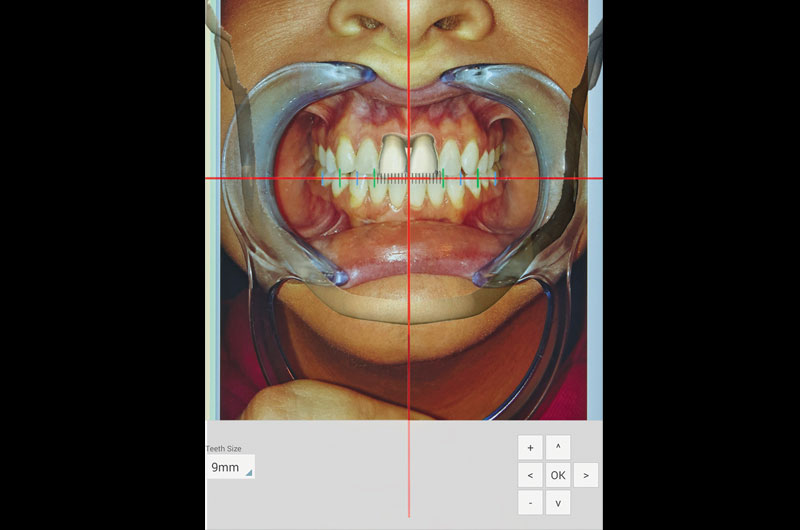Open the Teeth Size 9mm dropdown
800x530 pixels.
click(x=230, y=467)
